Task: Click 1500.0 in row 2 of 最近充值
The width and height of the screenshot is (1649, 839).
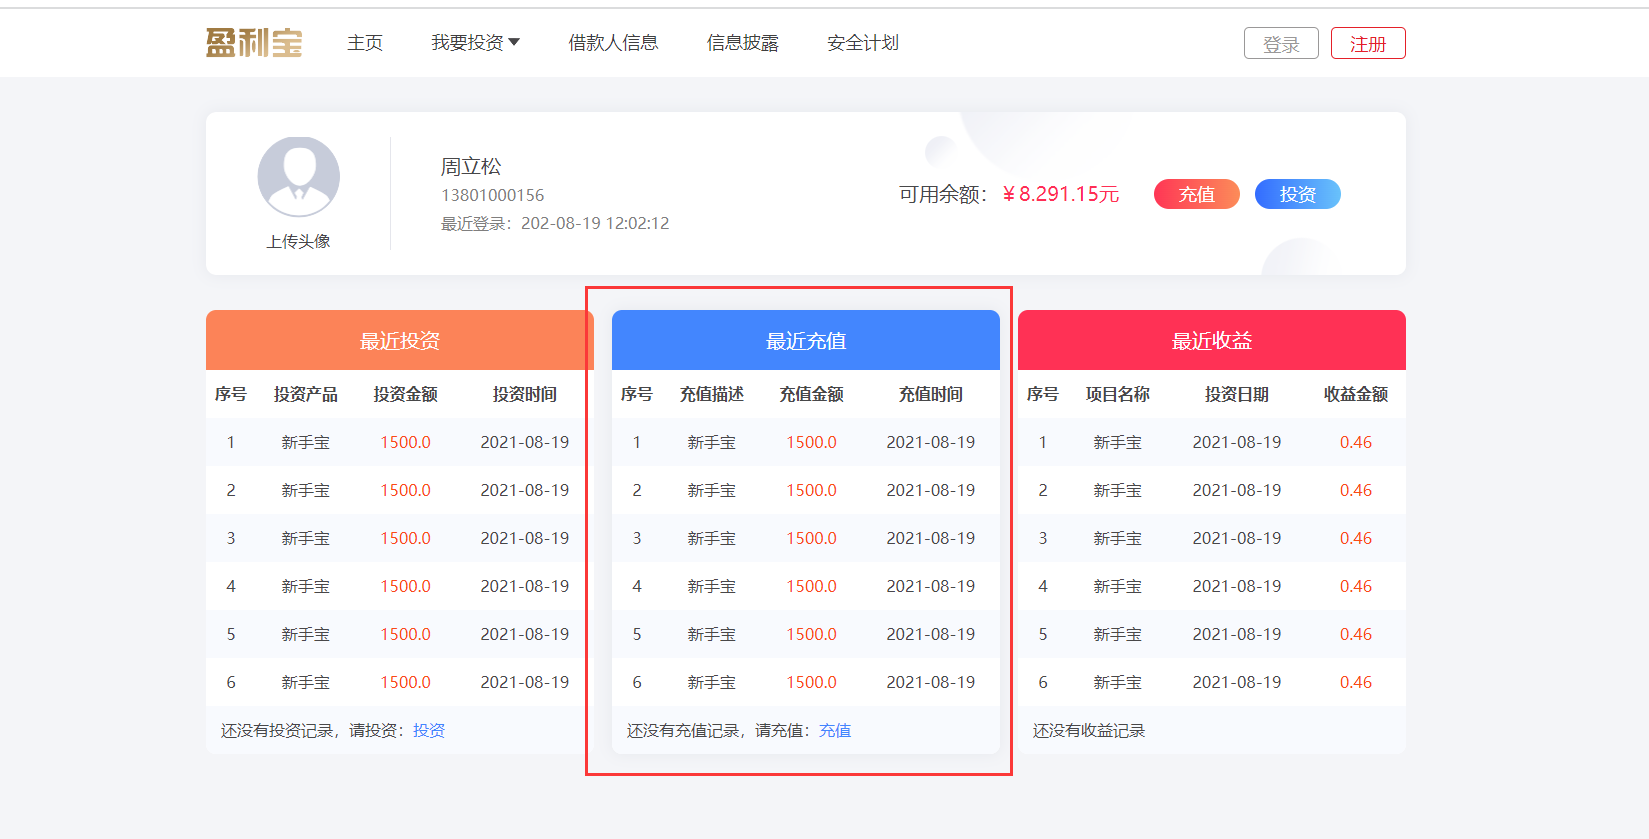Action: [x=811, y=490]
